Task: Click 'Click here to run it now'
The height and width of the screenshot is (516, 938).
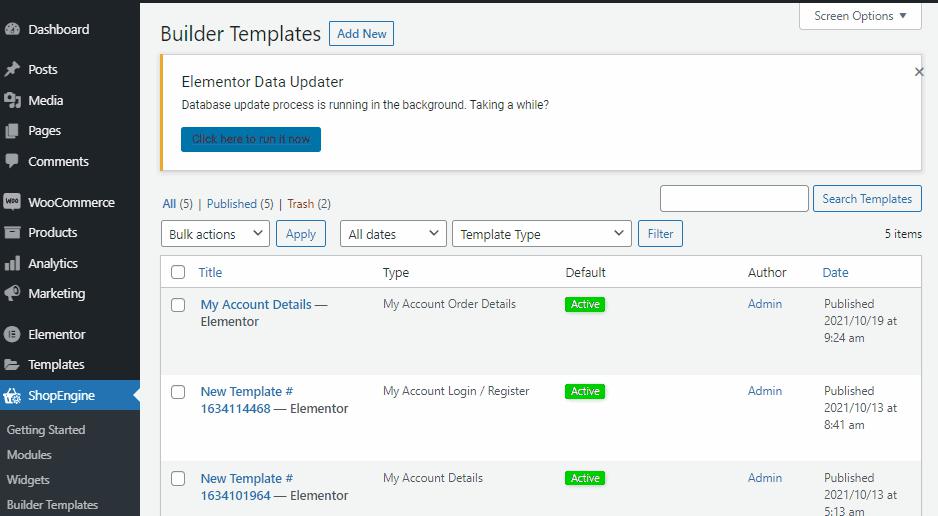Action: click(251, 139)
